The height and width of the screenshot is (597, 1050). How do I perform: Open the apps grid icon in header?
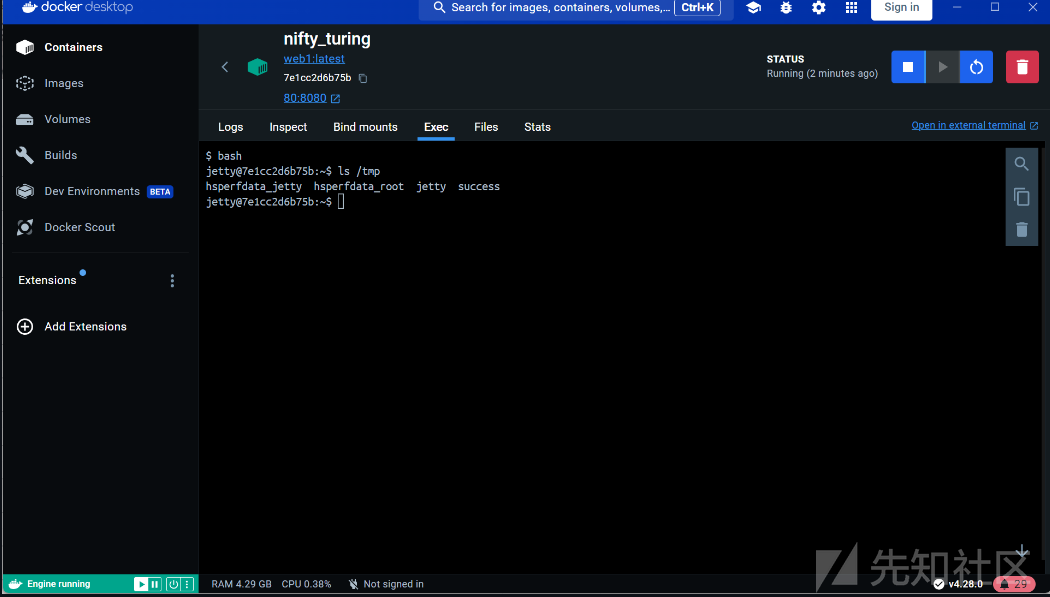851,7
